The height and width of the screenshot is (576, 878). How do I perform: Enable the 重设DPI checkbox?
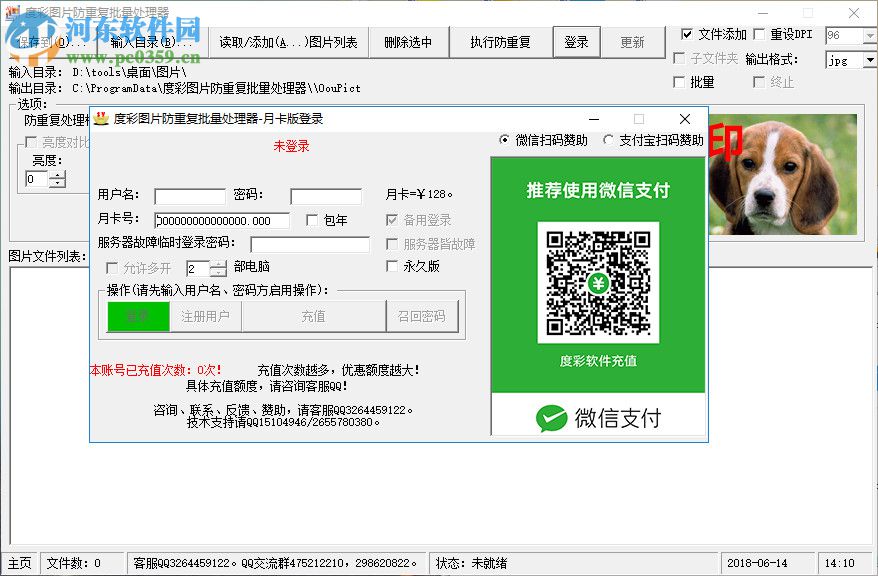(x=761, y=33)
